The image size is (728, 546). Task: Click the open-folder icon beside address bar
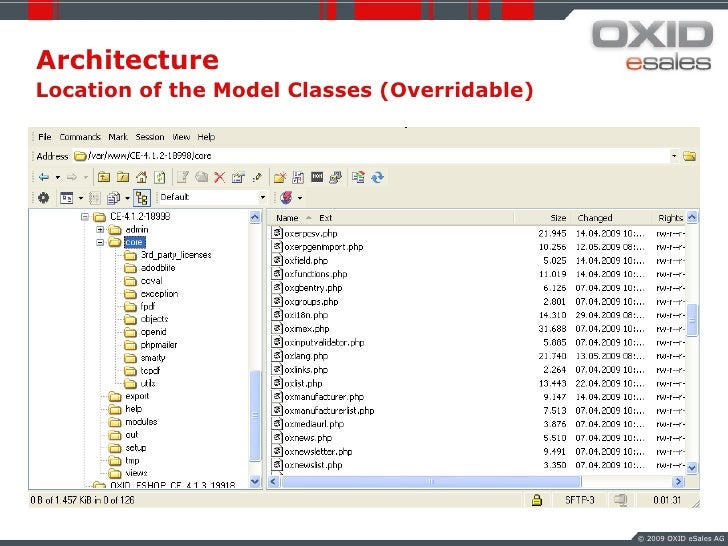pos(689,156)
